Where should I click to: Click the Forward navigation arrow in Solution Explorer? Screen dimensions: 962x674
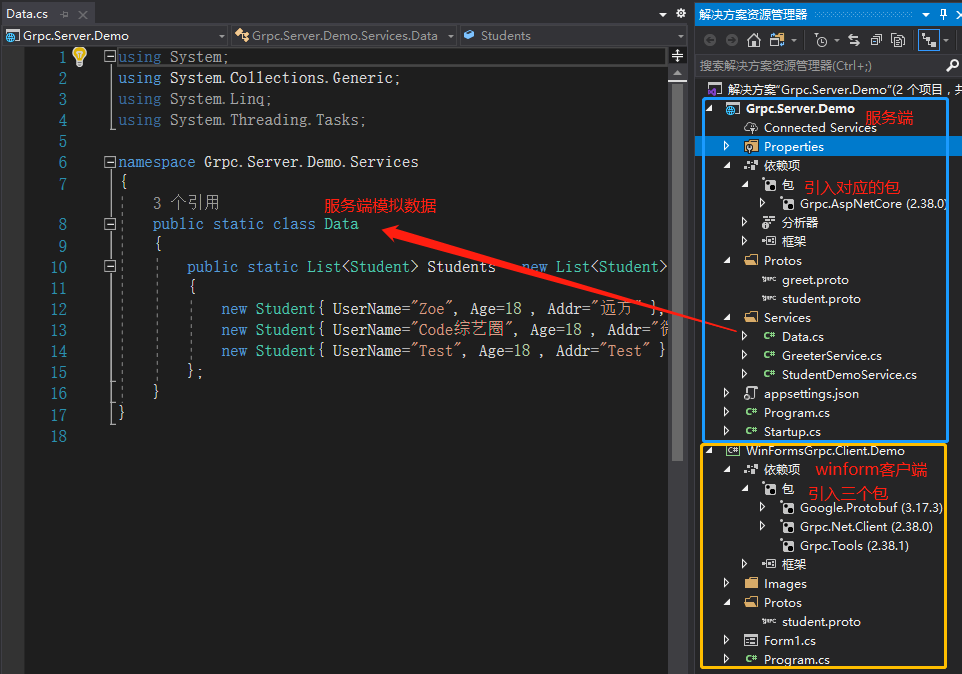click(x=732, y=40)
